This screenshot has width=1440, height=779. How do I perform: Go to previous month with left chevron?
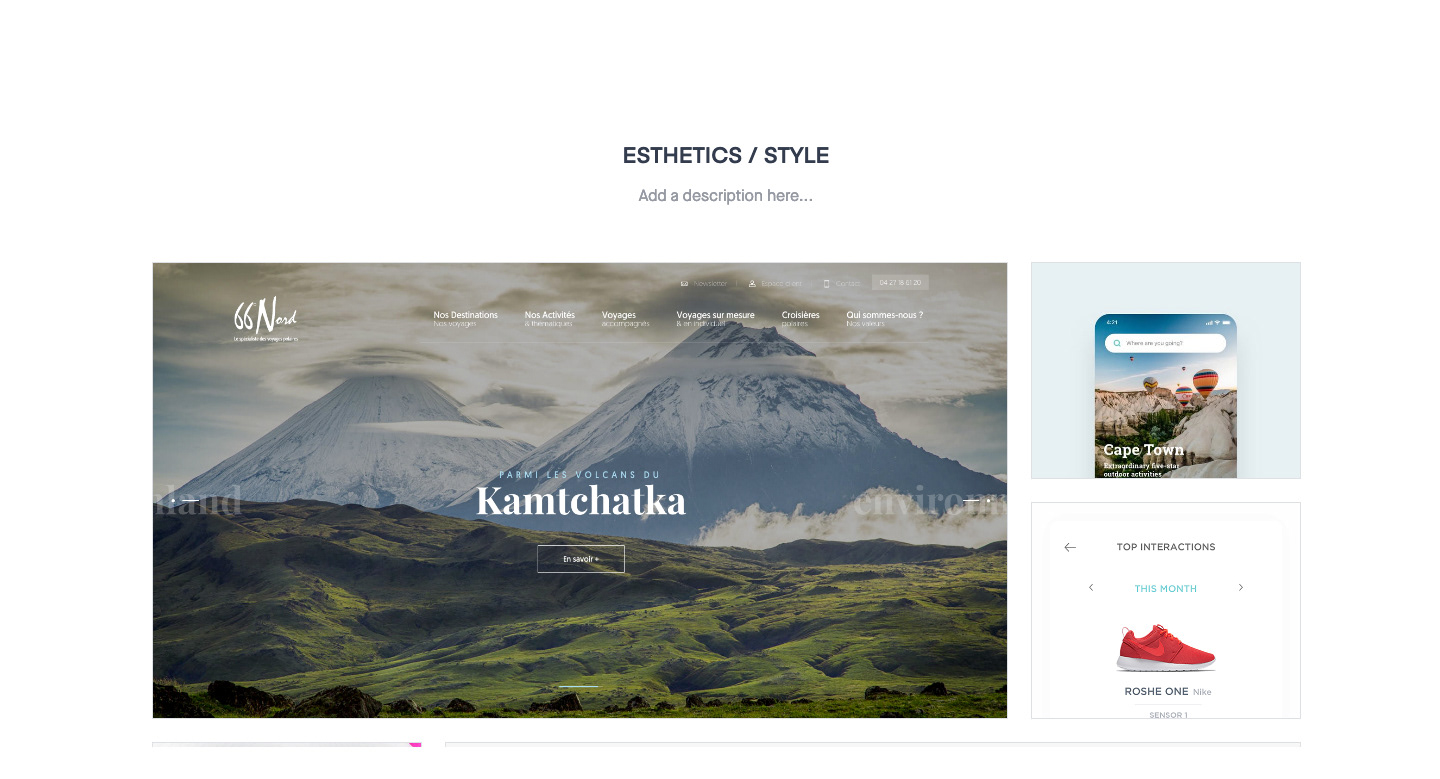[x=1091, y=588]
